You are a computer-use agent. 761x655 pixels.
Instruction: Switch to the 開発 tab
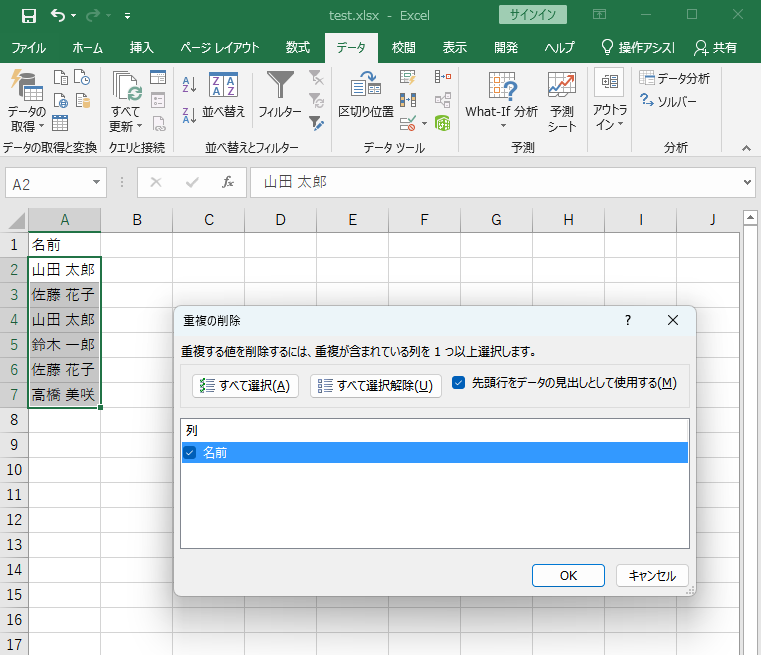click(x=506, y=48)
